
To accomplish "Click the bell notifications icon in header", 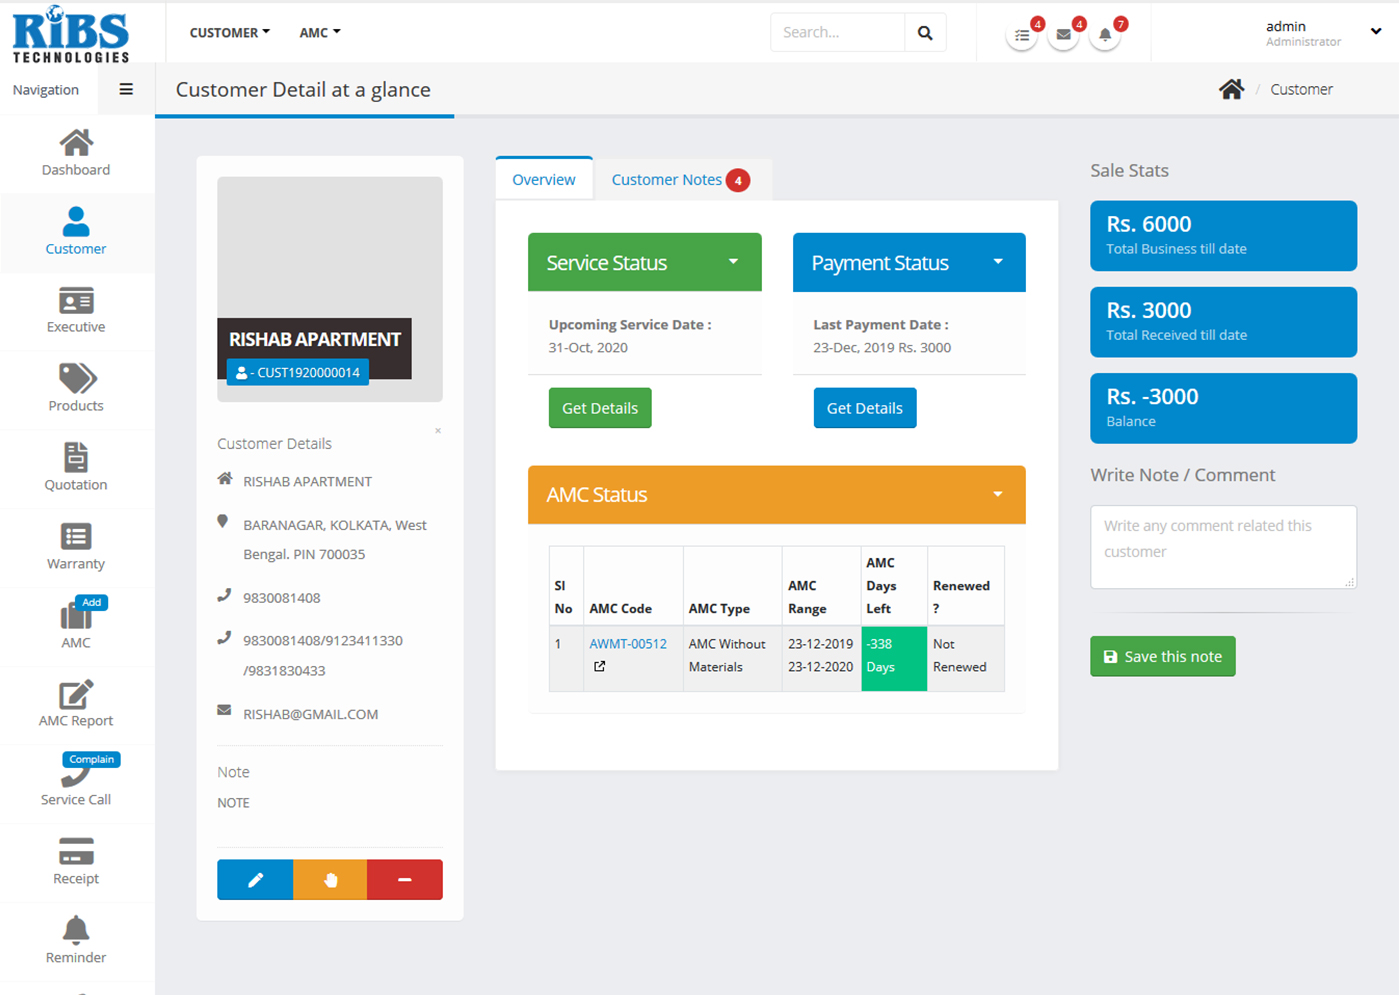I will [1105, 35].
